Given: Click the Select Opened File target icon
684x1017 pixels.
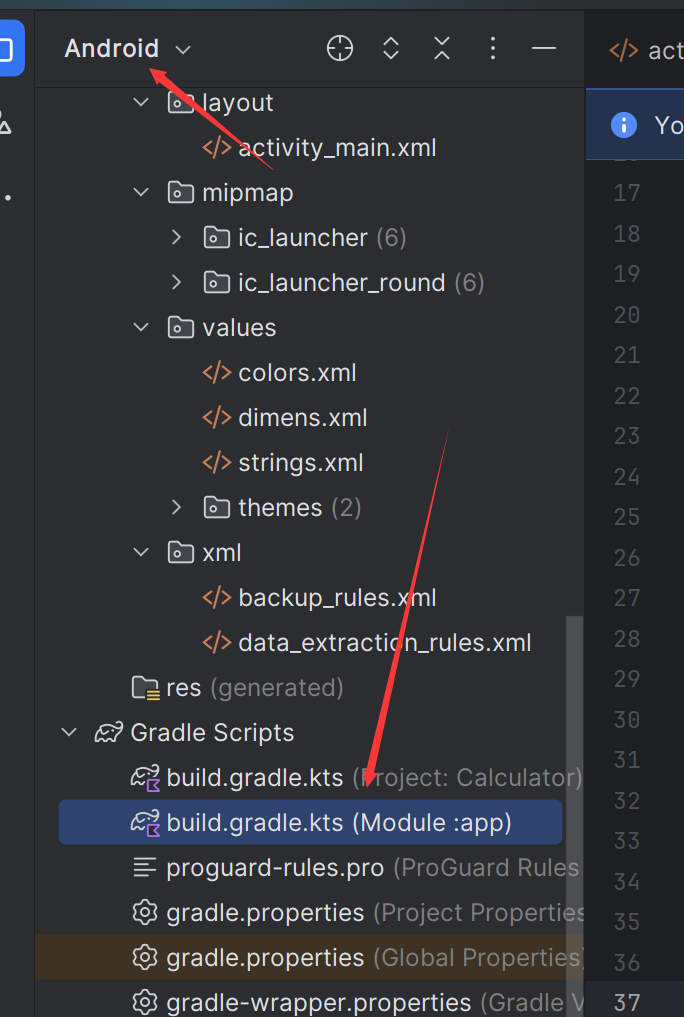Looking at the screenshot, I should pyautogui.click(x=340, y=49).
